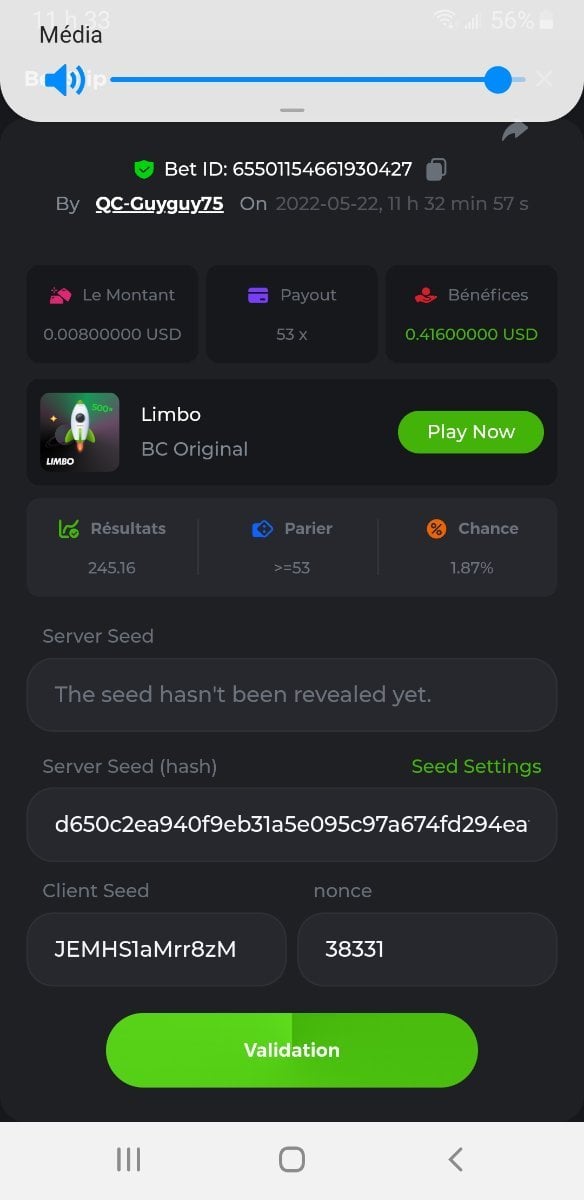584x1200 pixels.
Task: Tap the Limbo rocket game thumbnail
Action: [x=79, y=432]
